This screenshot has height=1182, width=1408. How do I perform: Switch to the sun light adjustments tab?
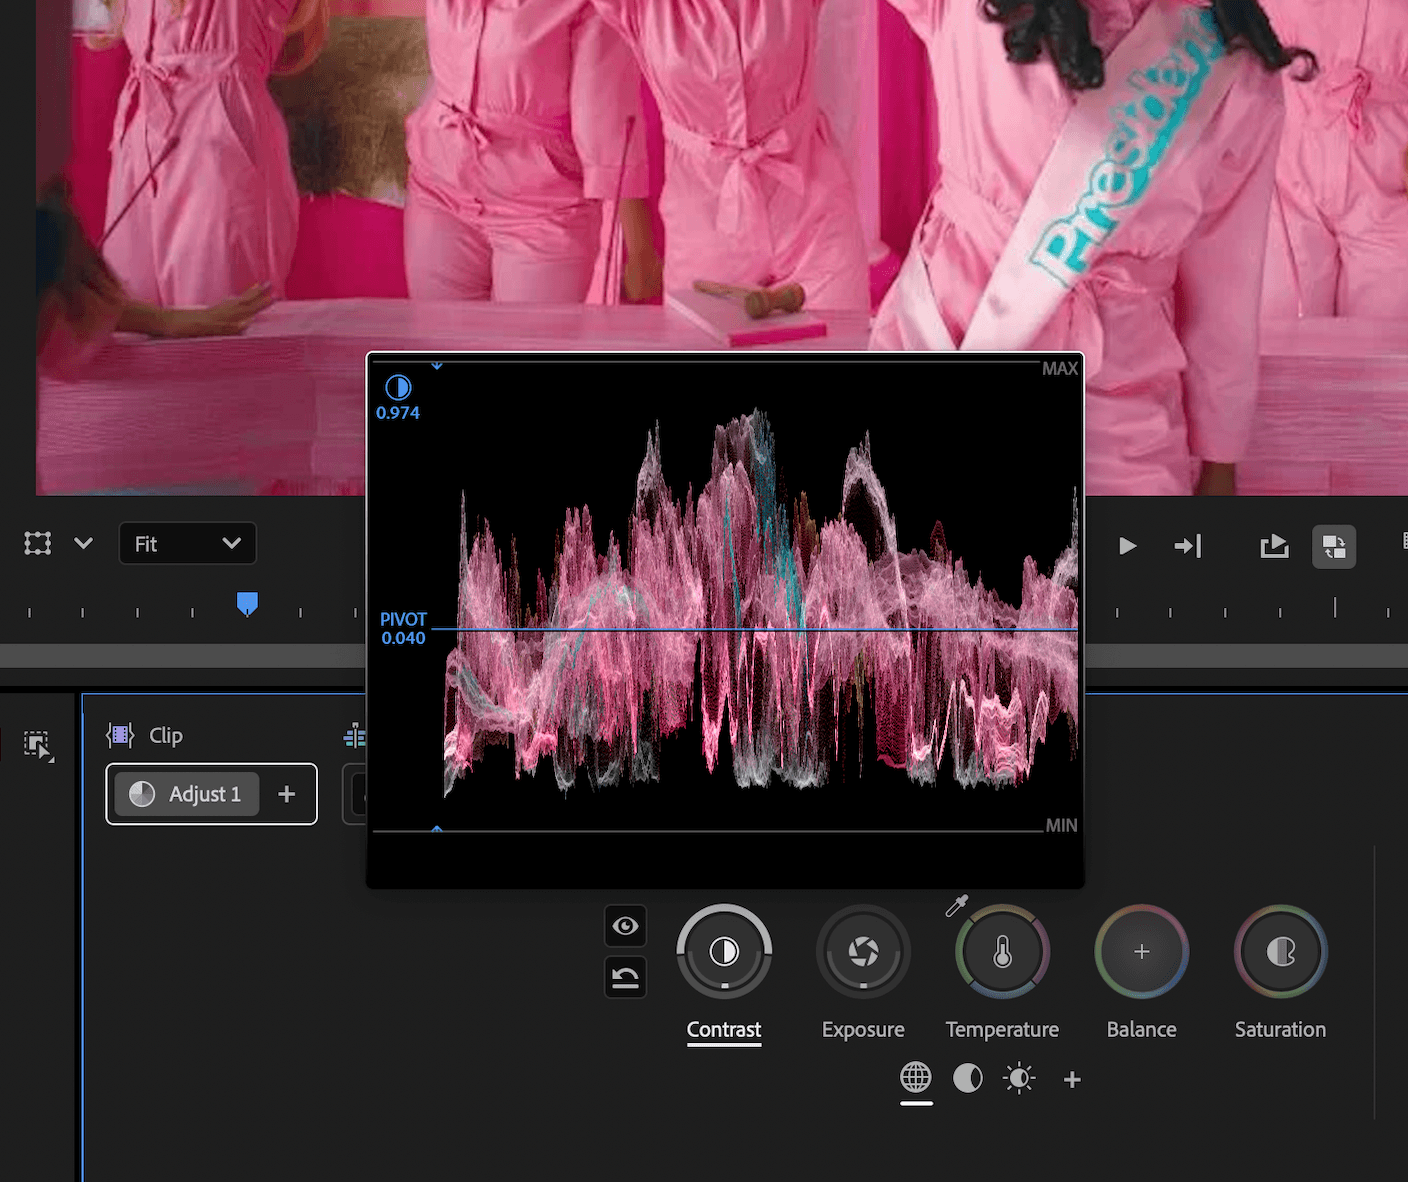pos(1019,1079)
